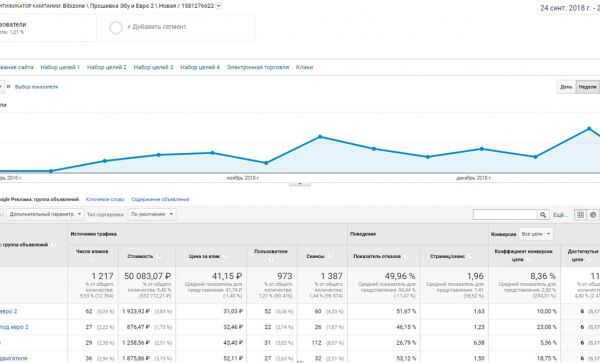This screenshot has width=600, height=363.
Task: Click average cost-per-click '41,15 ₽'
Action: (x=227, y=276)
